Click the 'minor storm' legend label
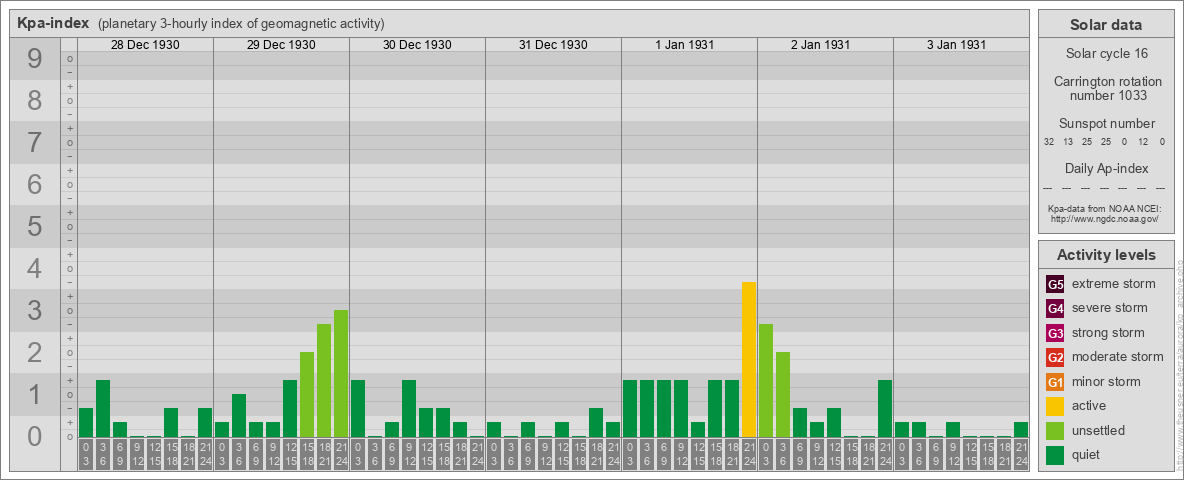Viewport: 1184px width, 480px height. click(1106, 382)
